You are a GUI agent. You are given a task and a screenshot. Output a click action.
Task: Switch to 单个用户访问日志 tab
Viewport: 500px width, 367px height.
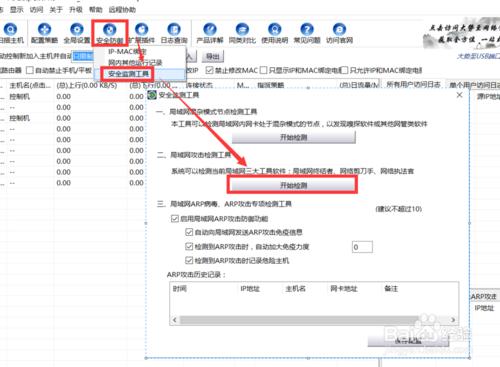click(x=473, y=85)
